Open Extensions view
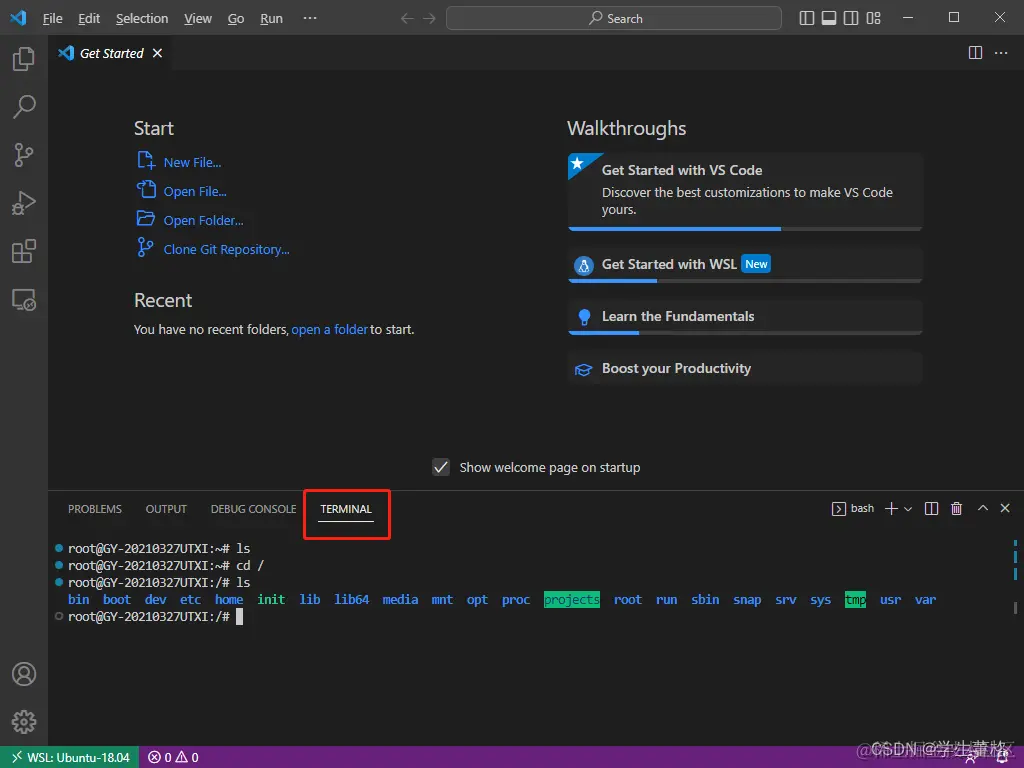 [24, 251]
